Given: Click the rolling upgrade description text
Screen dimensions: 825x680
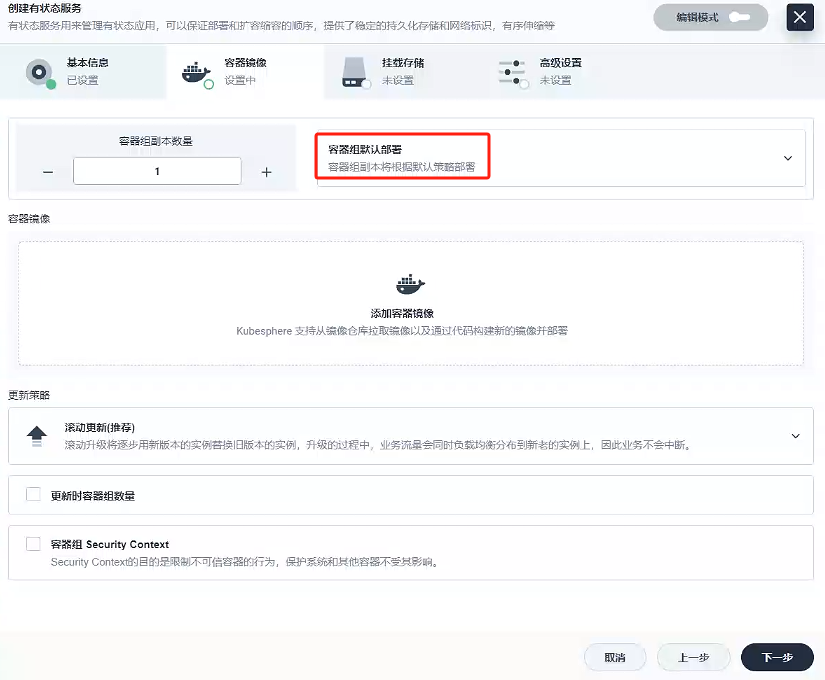Looking at the screenshot, I should click(377, 445).
